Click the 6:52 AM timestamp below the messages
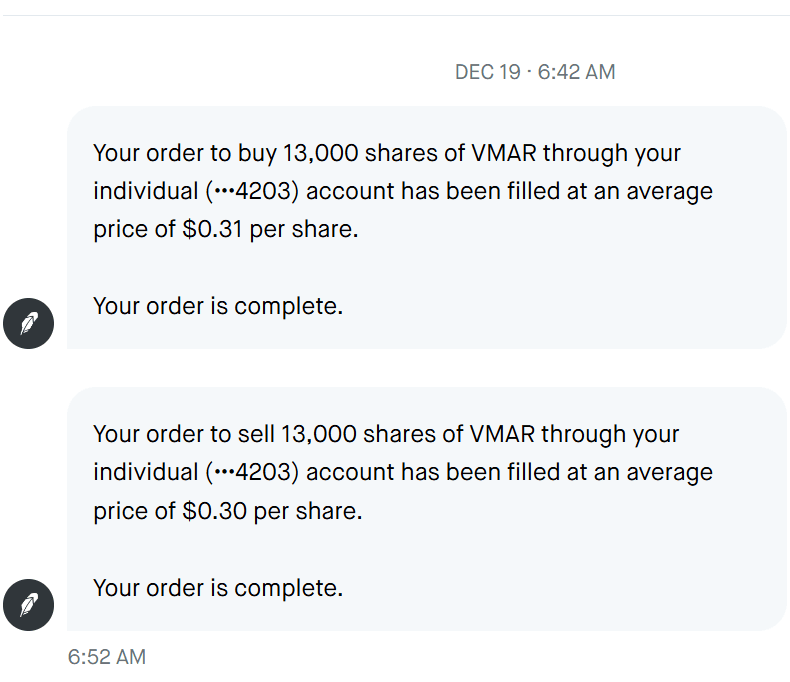Image resolution: width=790 pixels, height=682 pixels. (x=107, y=657)
